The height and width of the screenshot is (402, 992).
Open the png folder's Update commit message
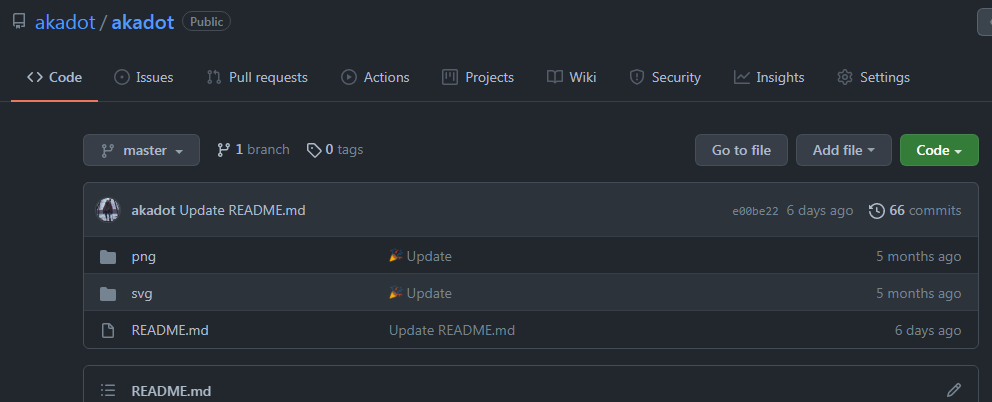tap(420, 256)
